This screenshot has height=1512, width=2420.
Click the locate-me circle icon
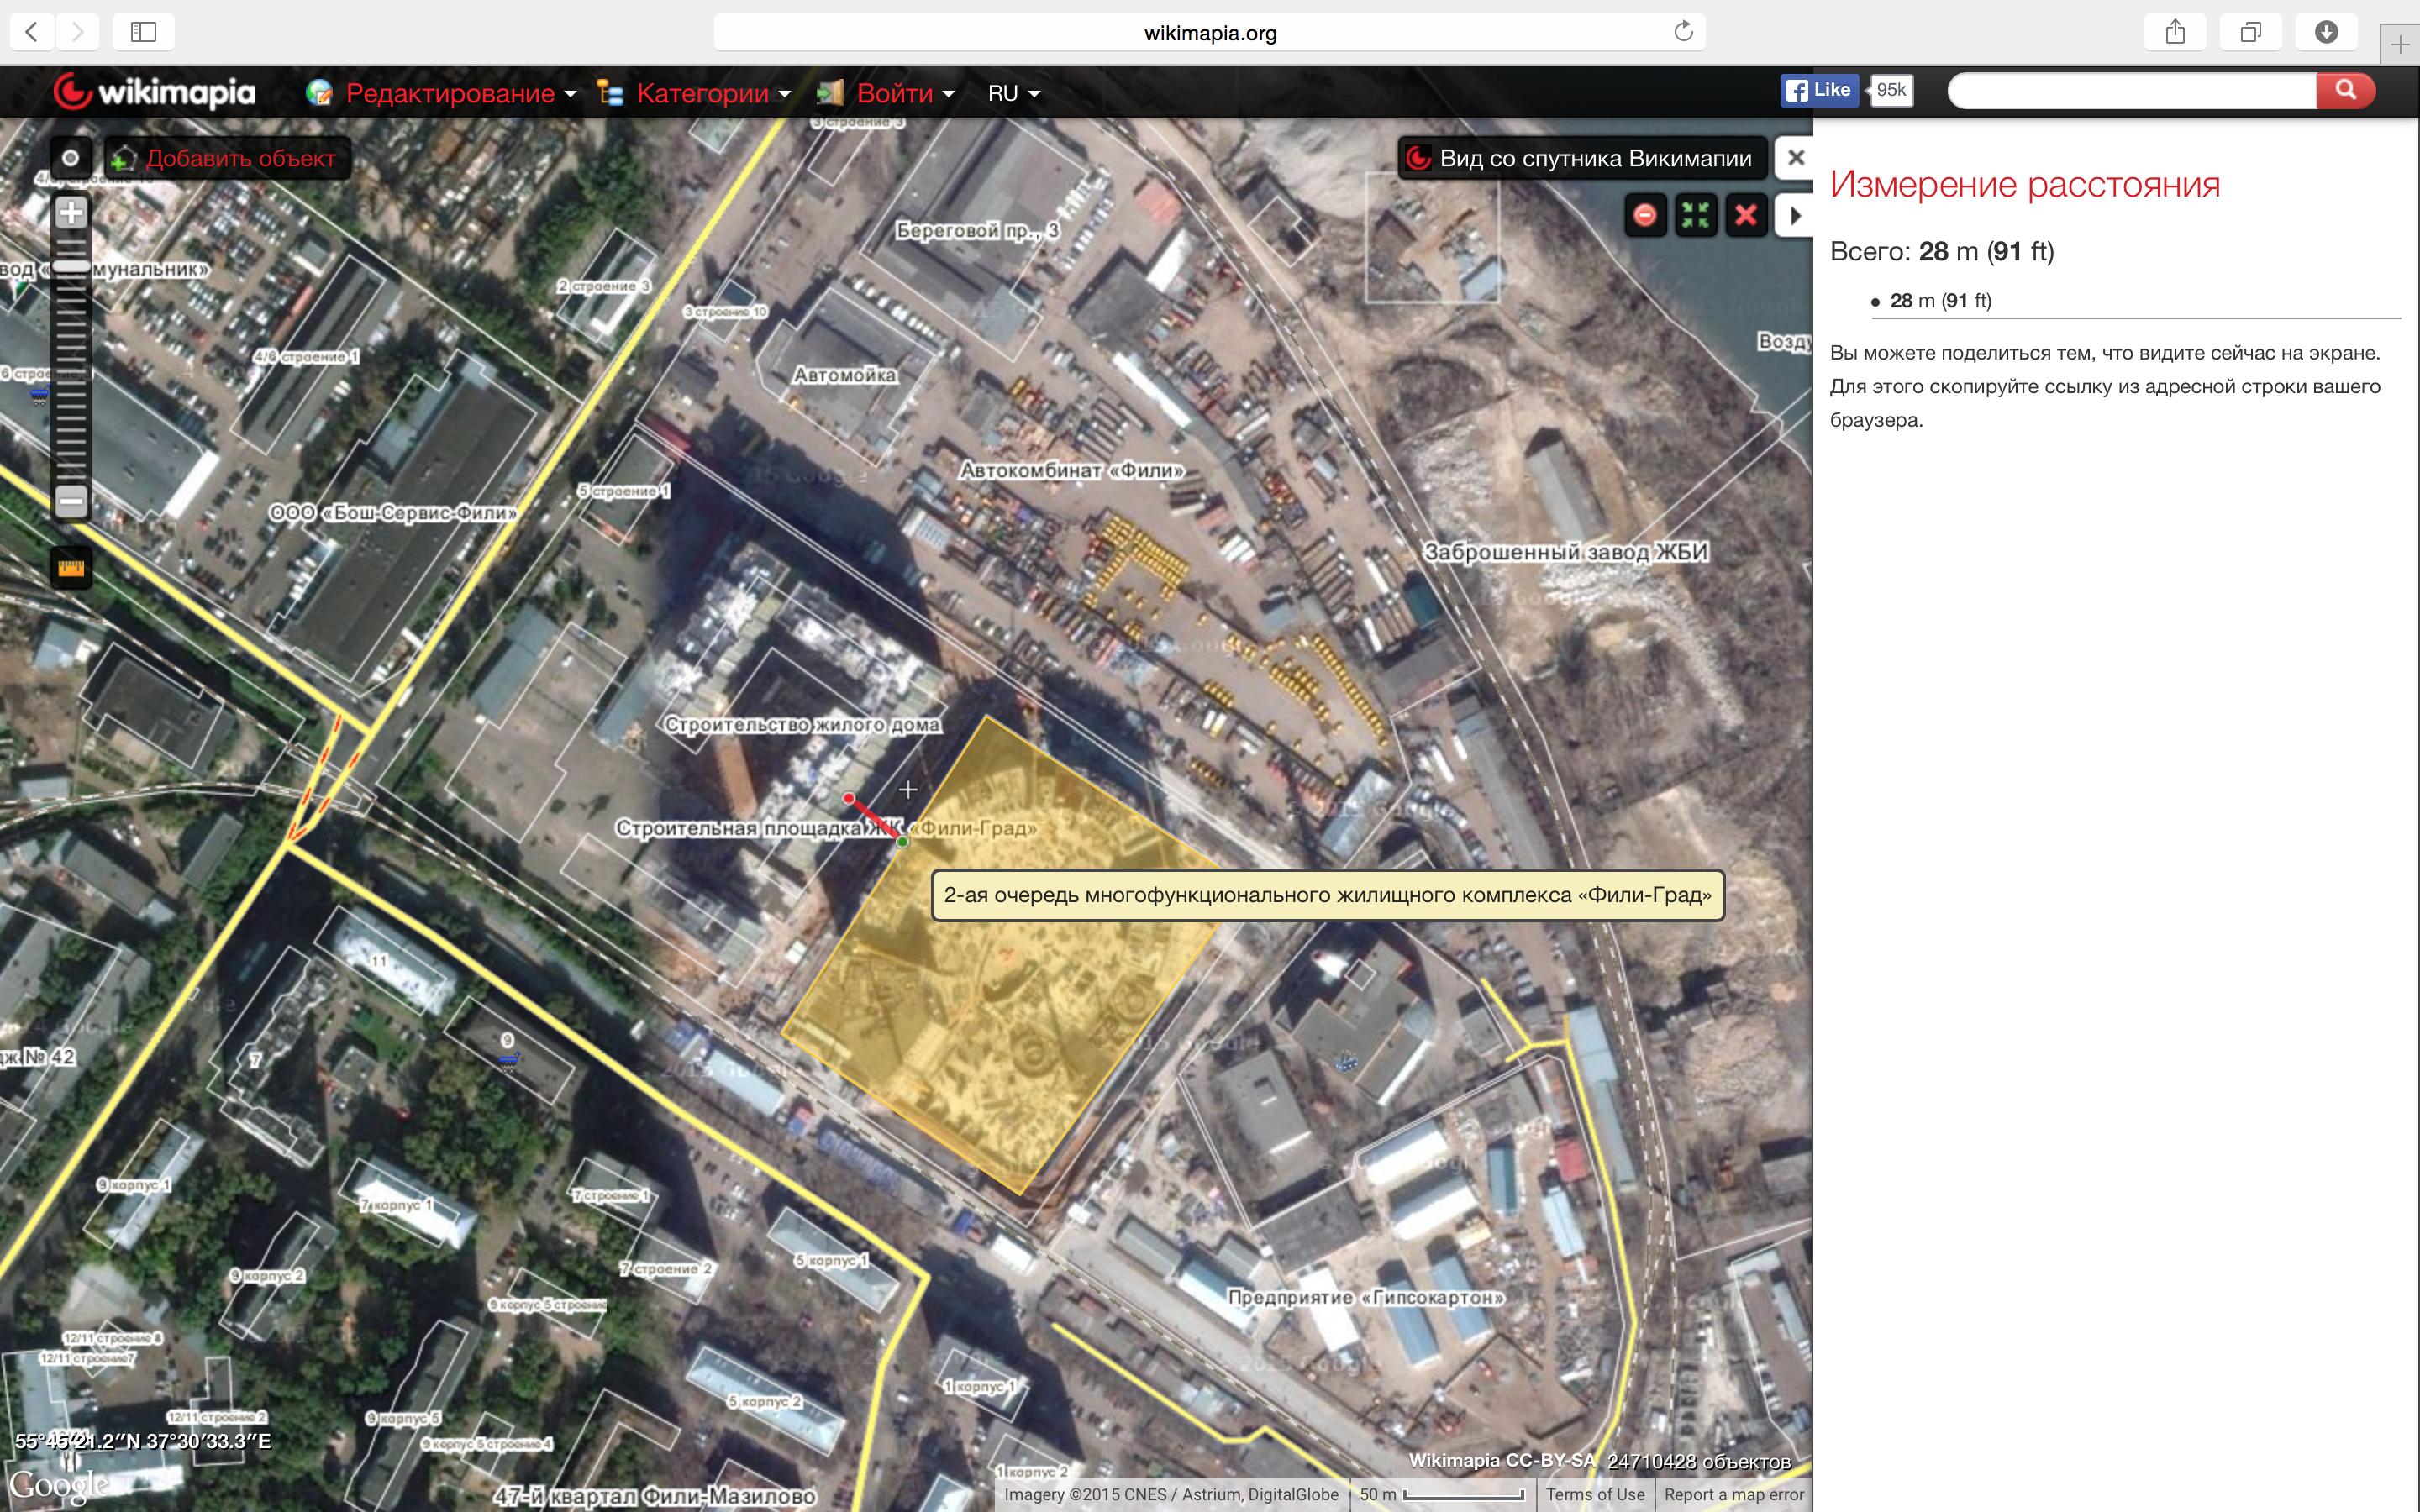pyautogui.click(x=71, y=158)
